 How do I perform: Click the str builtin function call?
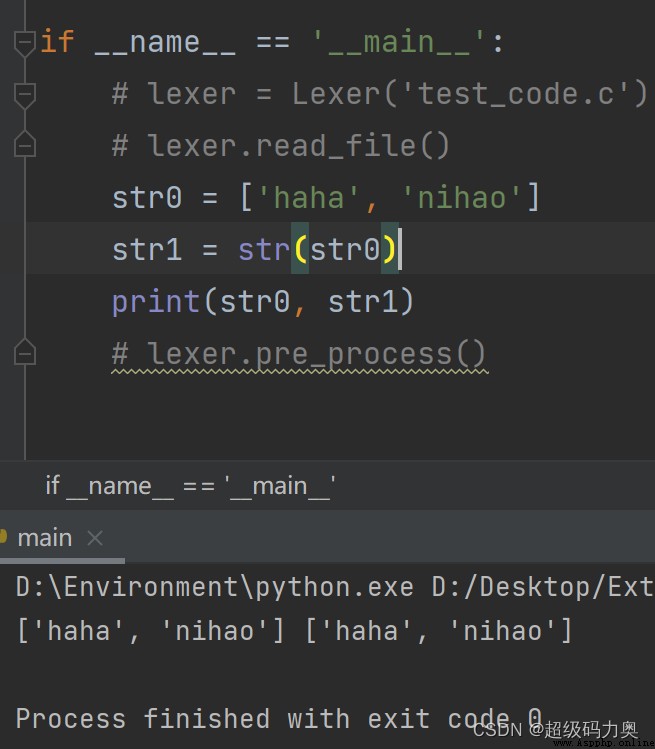pos(264,250)
